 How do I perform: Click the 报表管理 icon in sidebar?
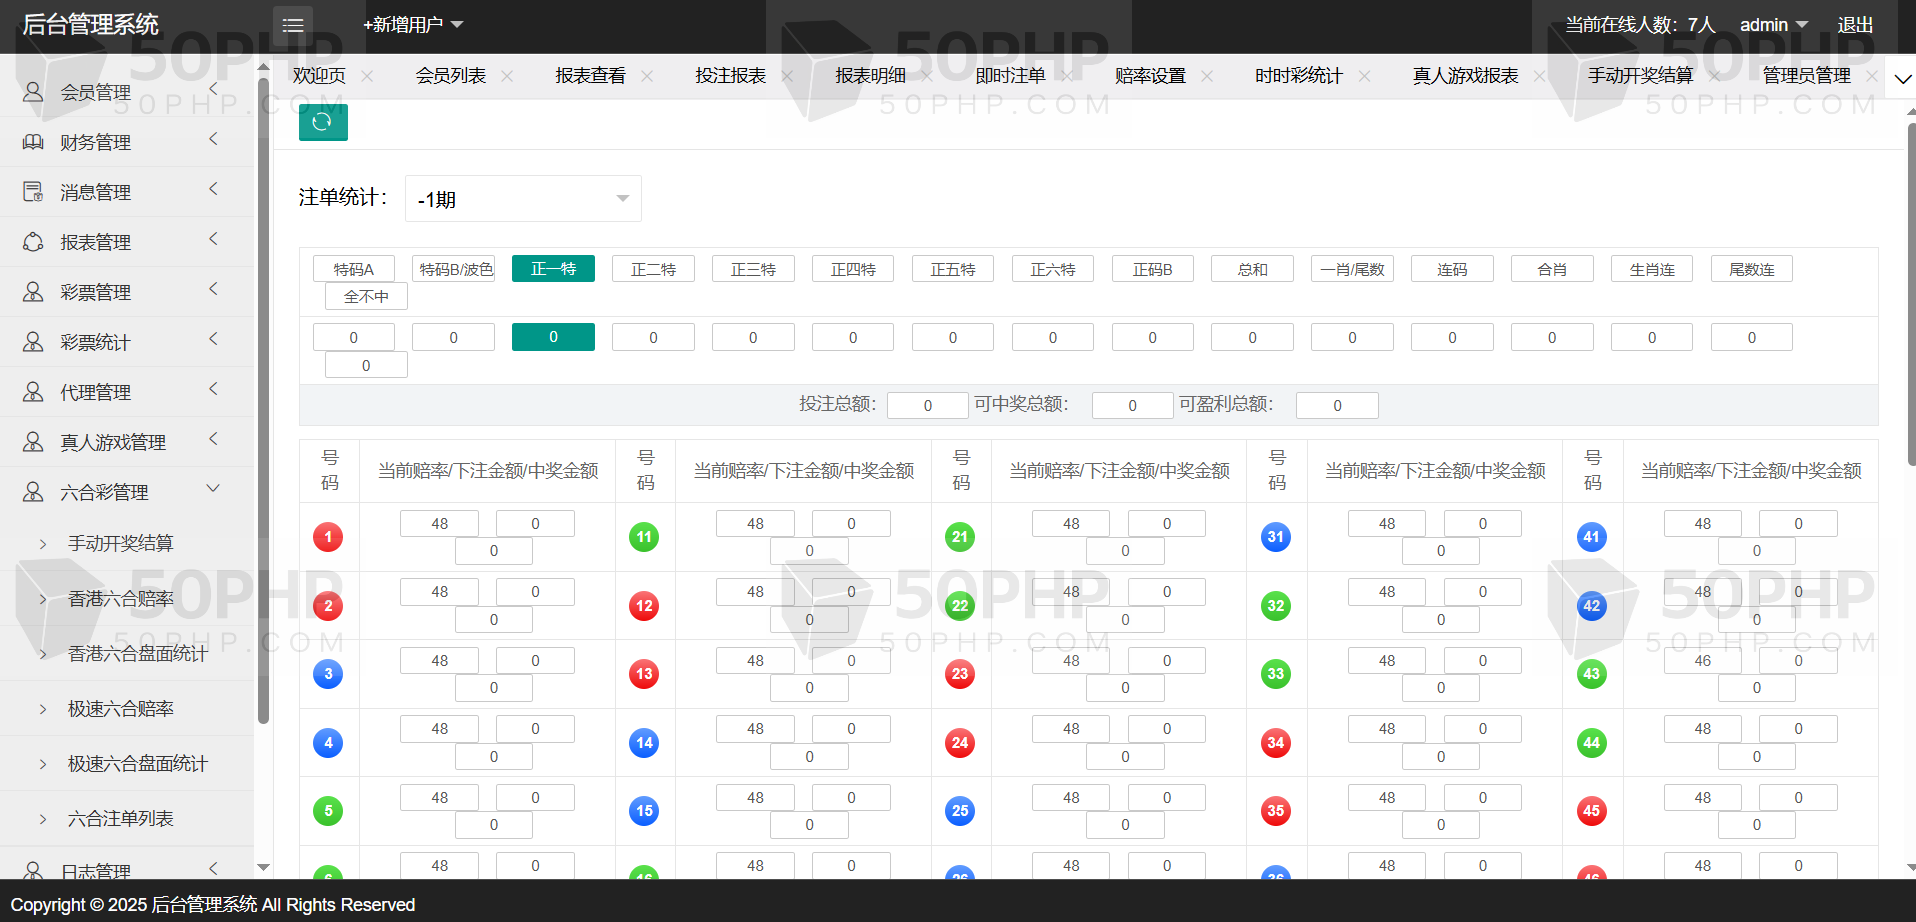33,242
